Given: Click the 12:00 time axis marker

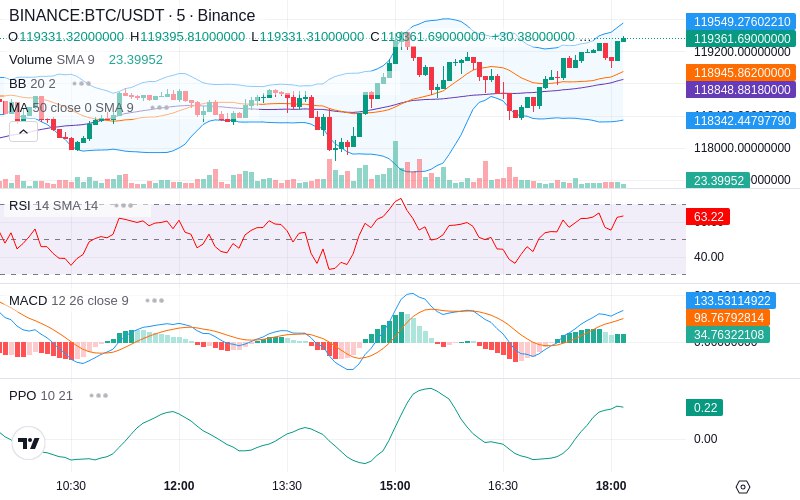Looking at the screenshot, I should click(179, 486).
